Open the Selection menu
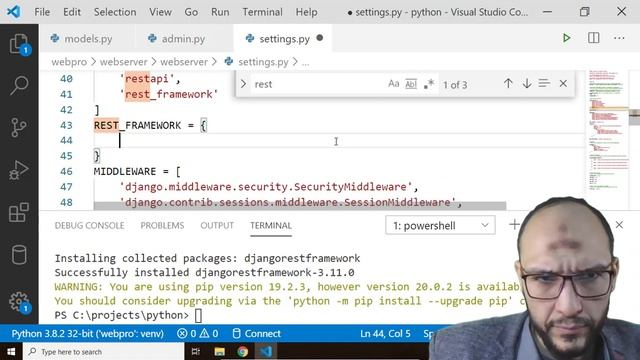640x360 pixels. pyautogui.click(x=115, y=12)
